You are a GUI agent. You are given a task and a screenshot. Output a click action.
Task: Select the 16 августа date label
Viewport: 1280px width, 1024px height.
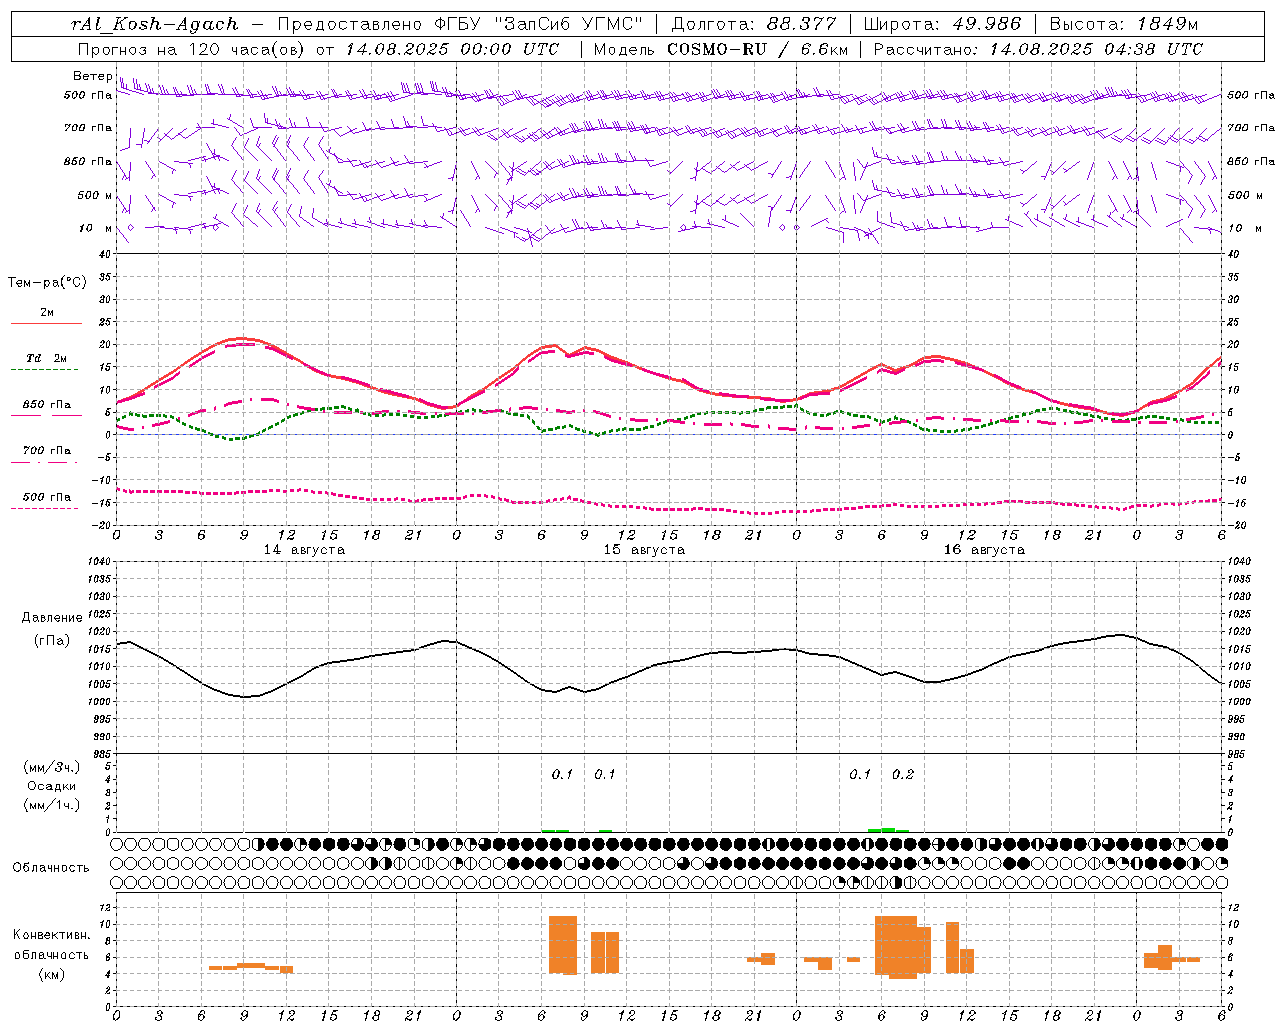(984, 550)
